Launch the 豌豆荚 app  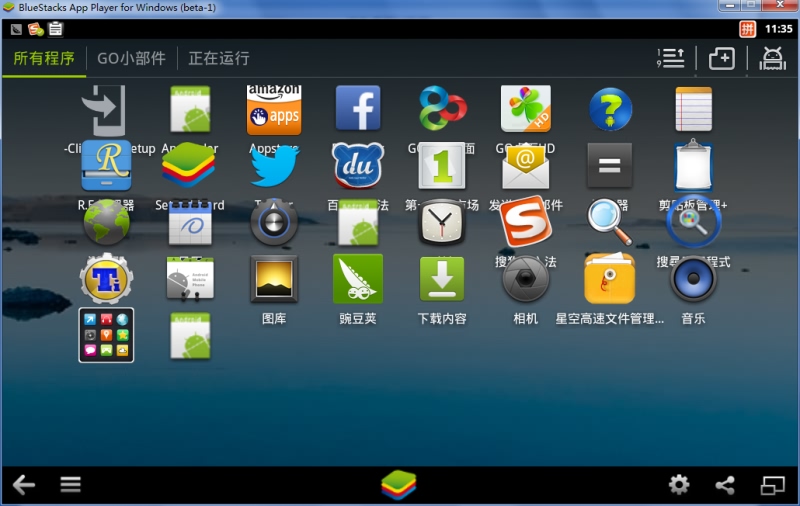pos(358,279)
